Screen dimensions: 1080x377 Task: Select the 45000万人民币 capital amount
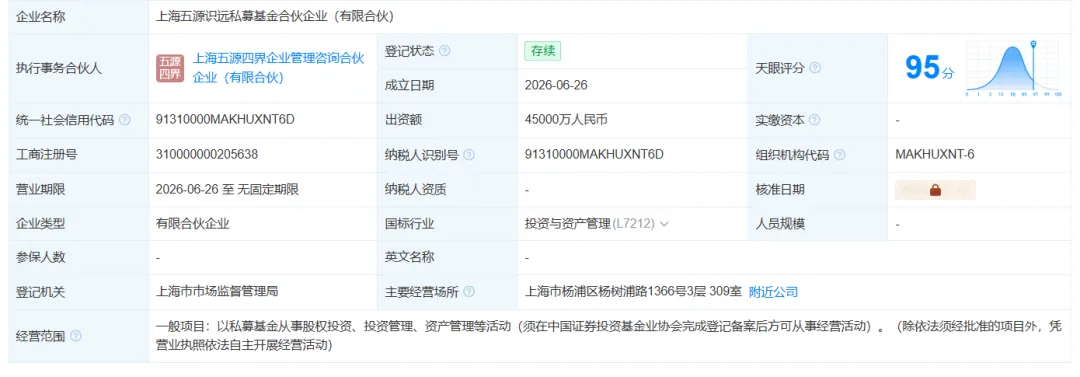(566, 120)
